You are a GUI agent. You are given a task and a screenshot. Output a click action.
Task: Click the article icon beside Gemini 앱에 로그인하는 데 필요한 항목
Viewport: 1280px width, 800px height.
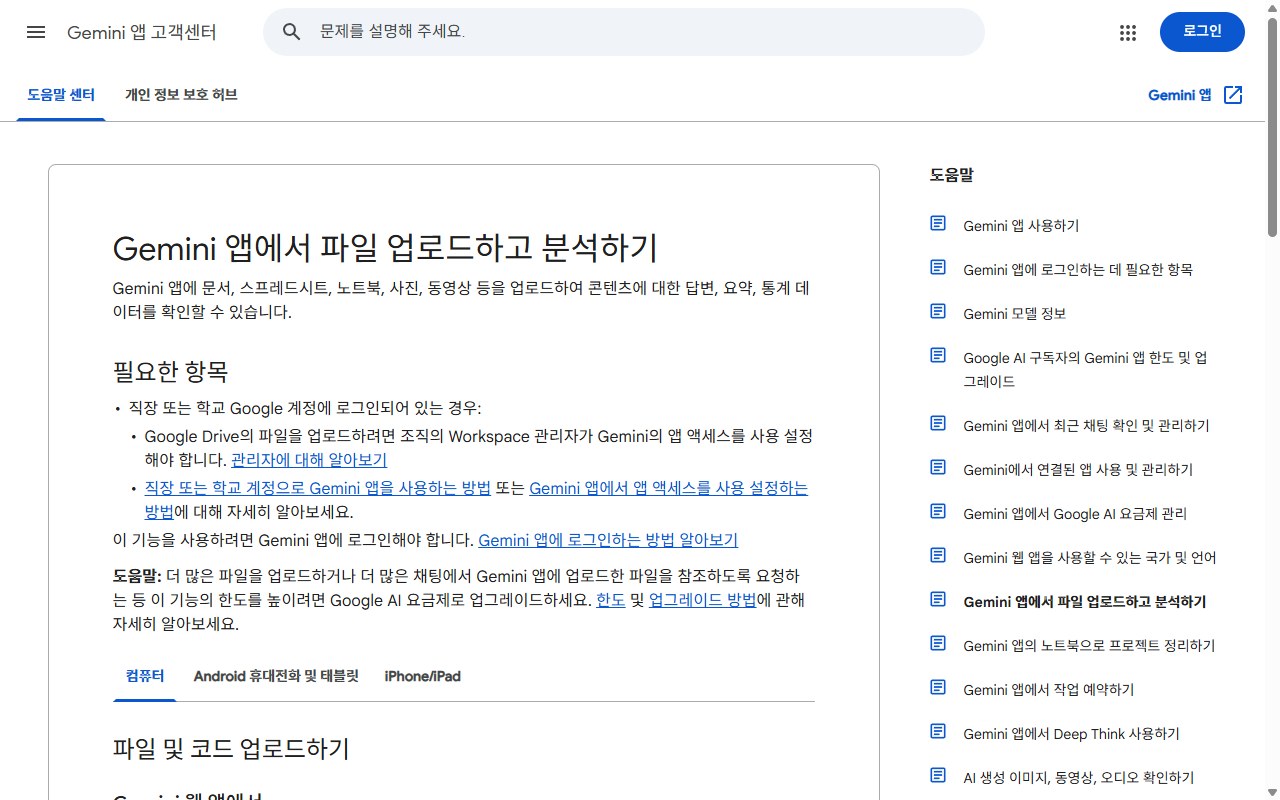coord(938,268)
